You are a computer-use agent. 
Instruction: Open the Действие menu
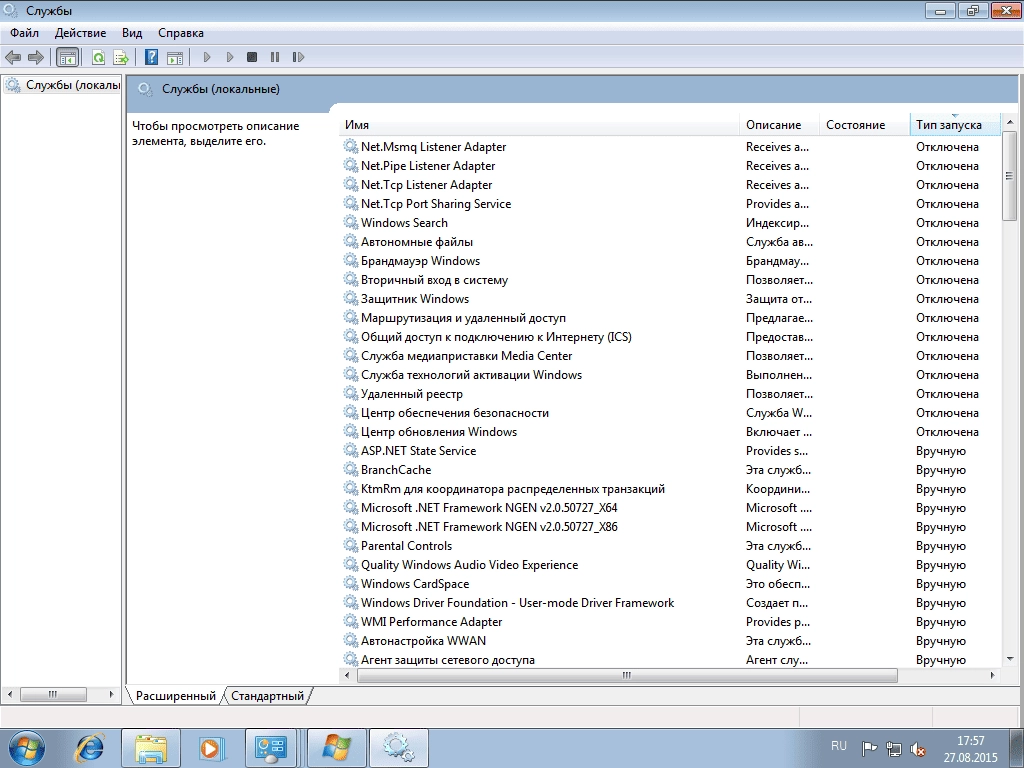click(x=80, y=33)
